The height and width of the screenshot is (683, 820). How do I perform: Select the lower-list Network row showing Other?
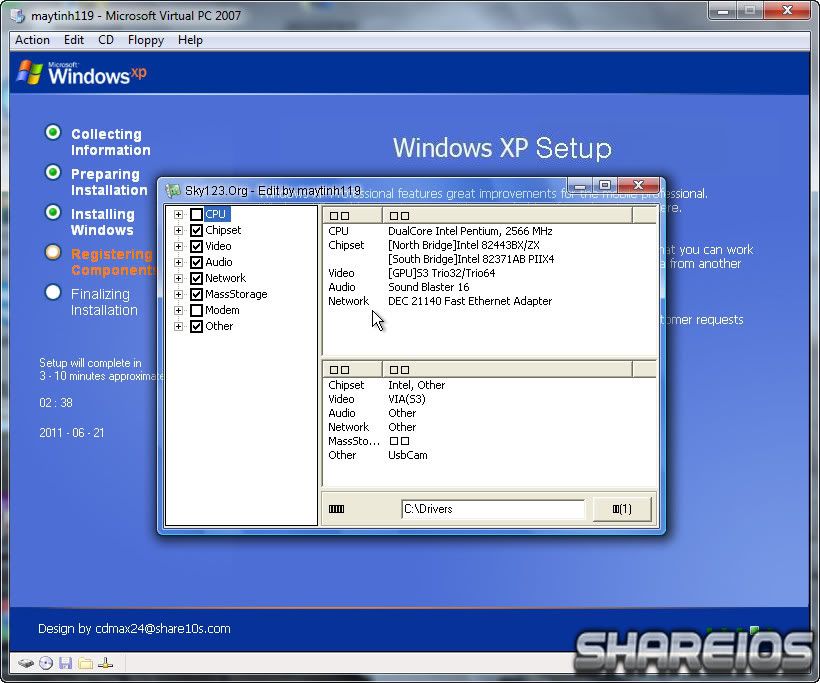click(490, 427)
